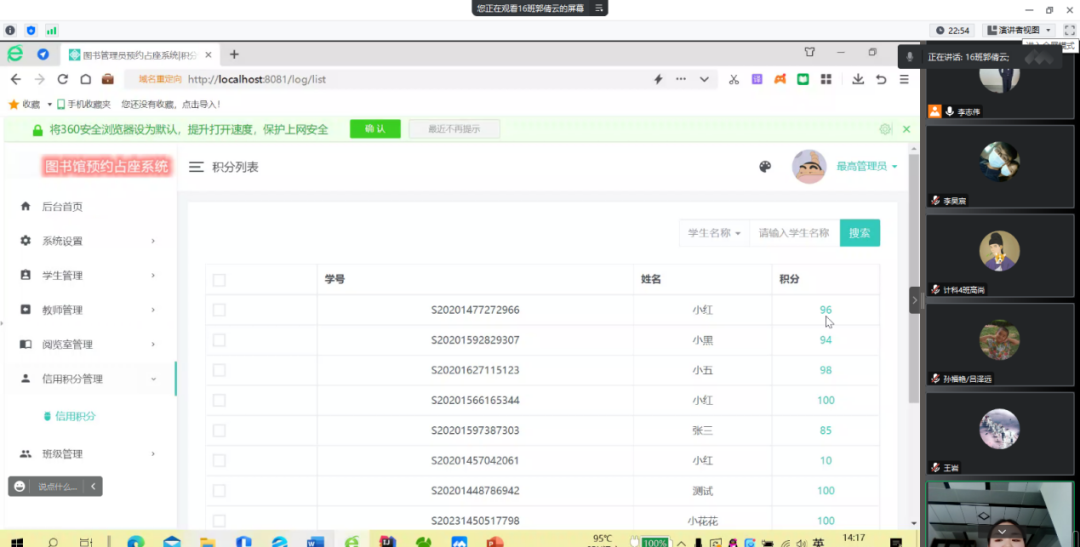Click the green 搜索 button
Viewport: 1080px width, 547px height.
coord(859,233)
